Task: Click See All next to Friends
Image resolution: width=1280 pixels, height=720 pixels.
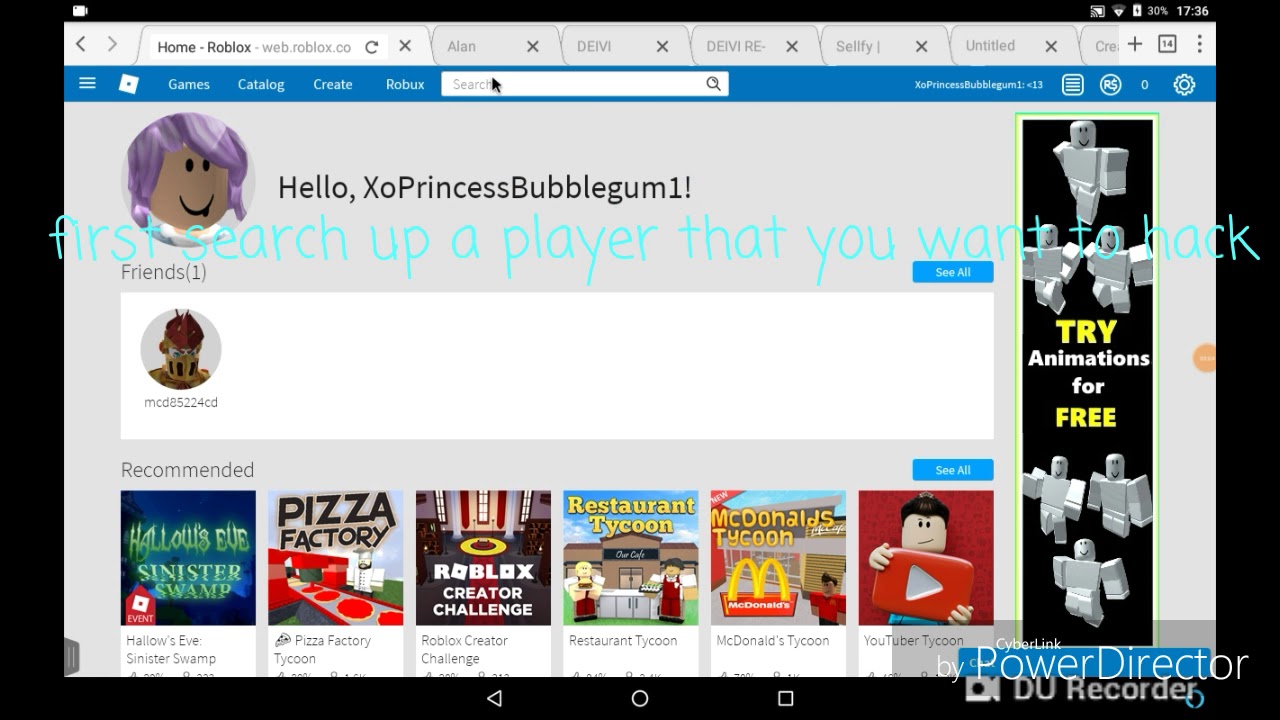Action: [x=953, y=272]
